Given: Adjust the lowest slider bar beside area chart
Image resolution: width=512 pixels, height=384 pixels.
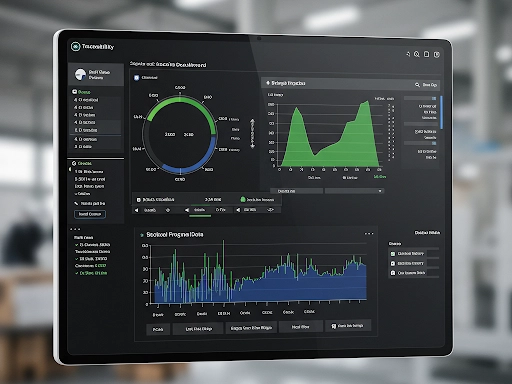Looking at the screenshot, I should point(420,143).
